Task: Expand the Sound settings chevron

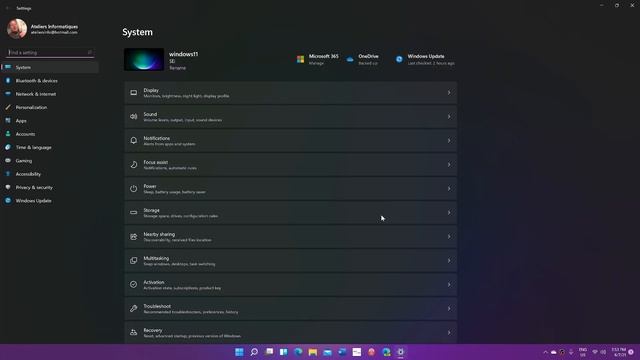Action: click(x=449, y=117)
